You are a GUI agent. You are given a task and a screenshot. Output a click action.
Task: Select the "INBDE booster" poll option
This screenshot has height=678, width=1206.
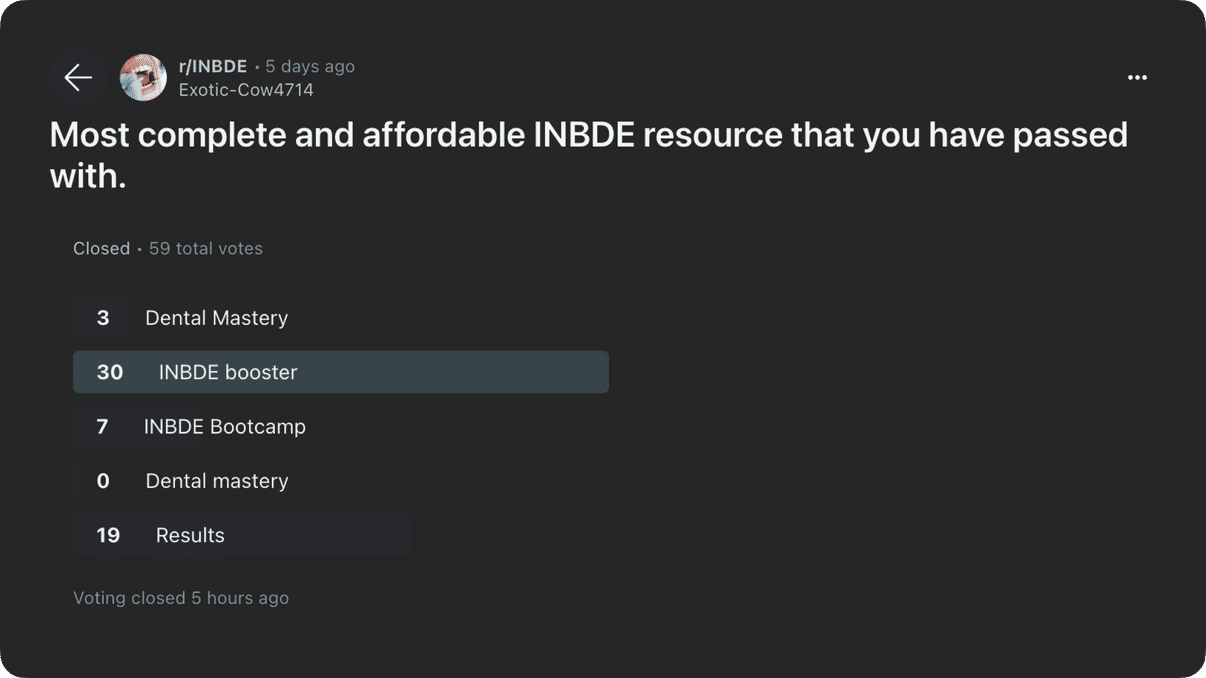pos(228,372)
